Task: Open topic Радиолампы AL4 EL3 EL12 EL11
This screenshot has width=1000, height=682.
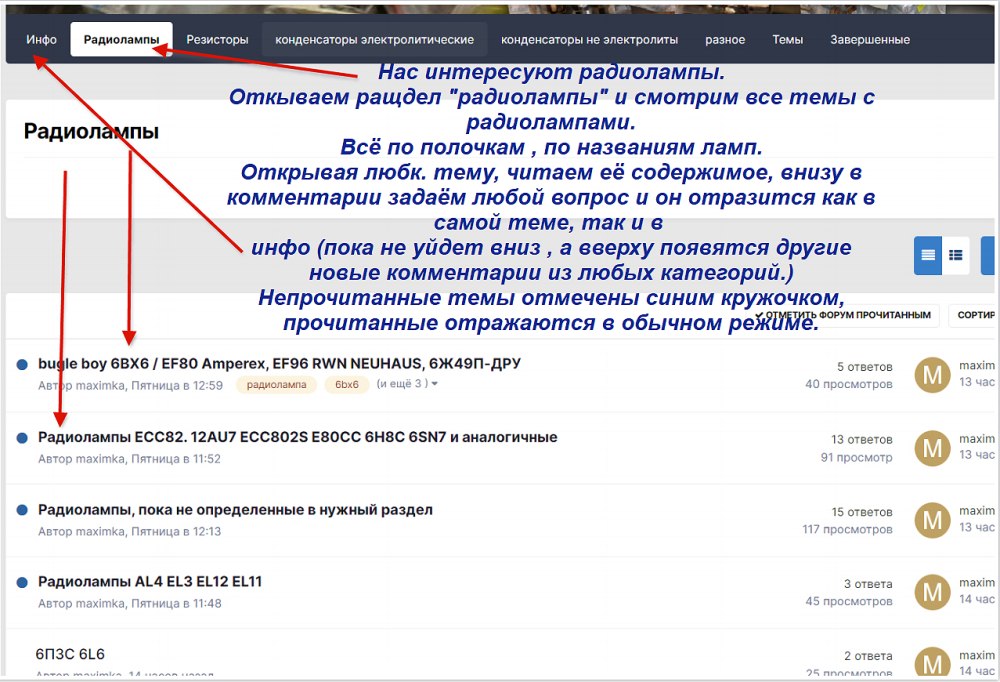Action: point(150,581)
